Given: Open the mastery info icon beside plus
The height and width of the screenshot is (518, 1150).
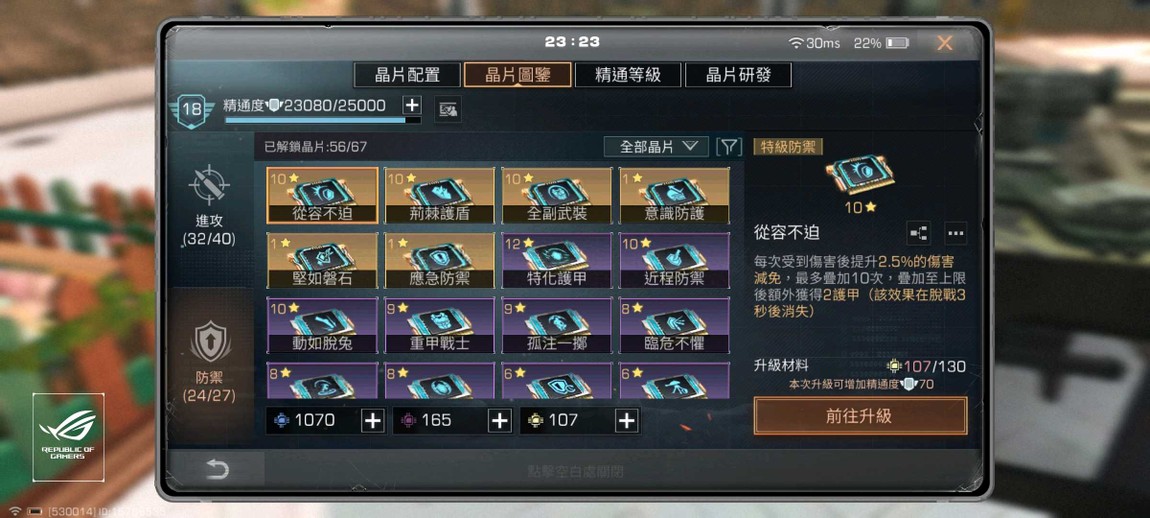Looking at the screenshot, I should point(448,110).
